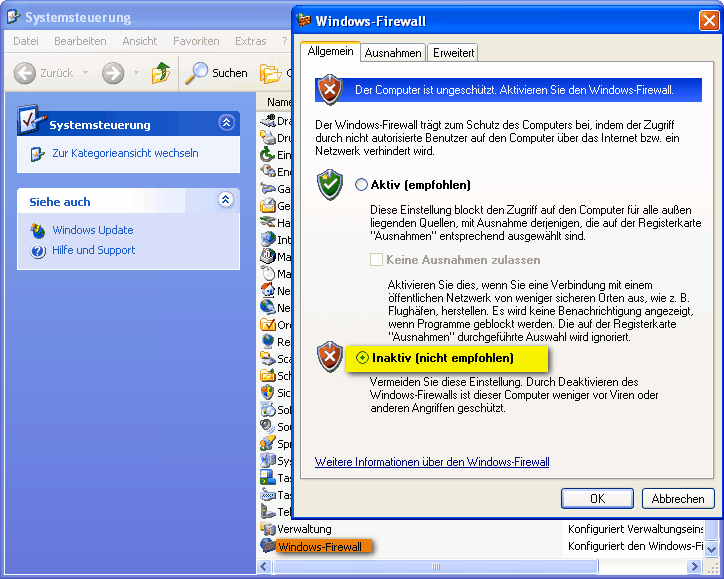
Task: Open the Extras menu
Action: tap(251, 41)
